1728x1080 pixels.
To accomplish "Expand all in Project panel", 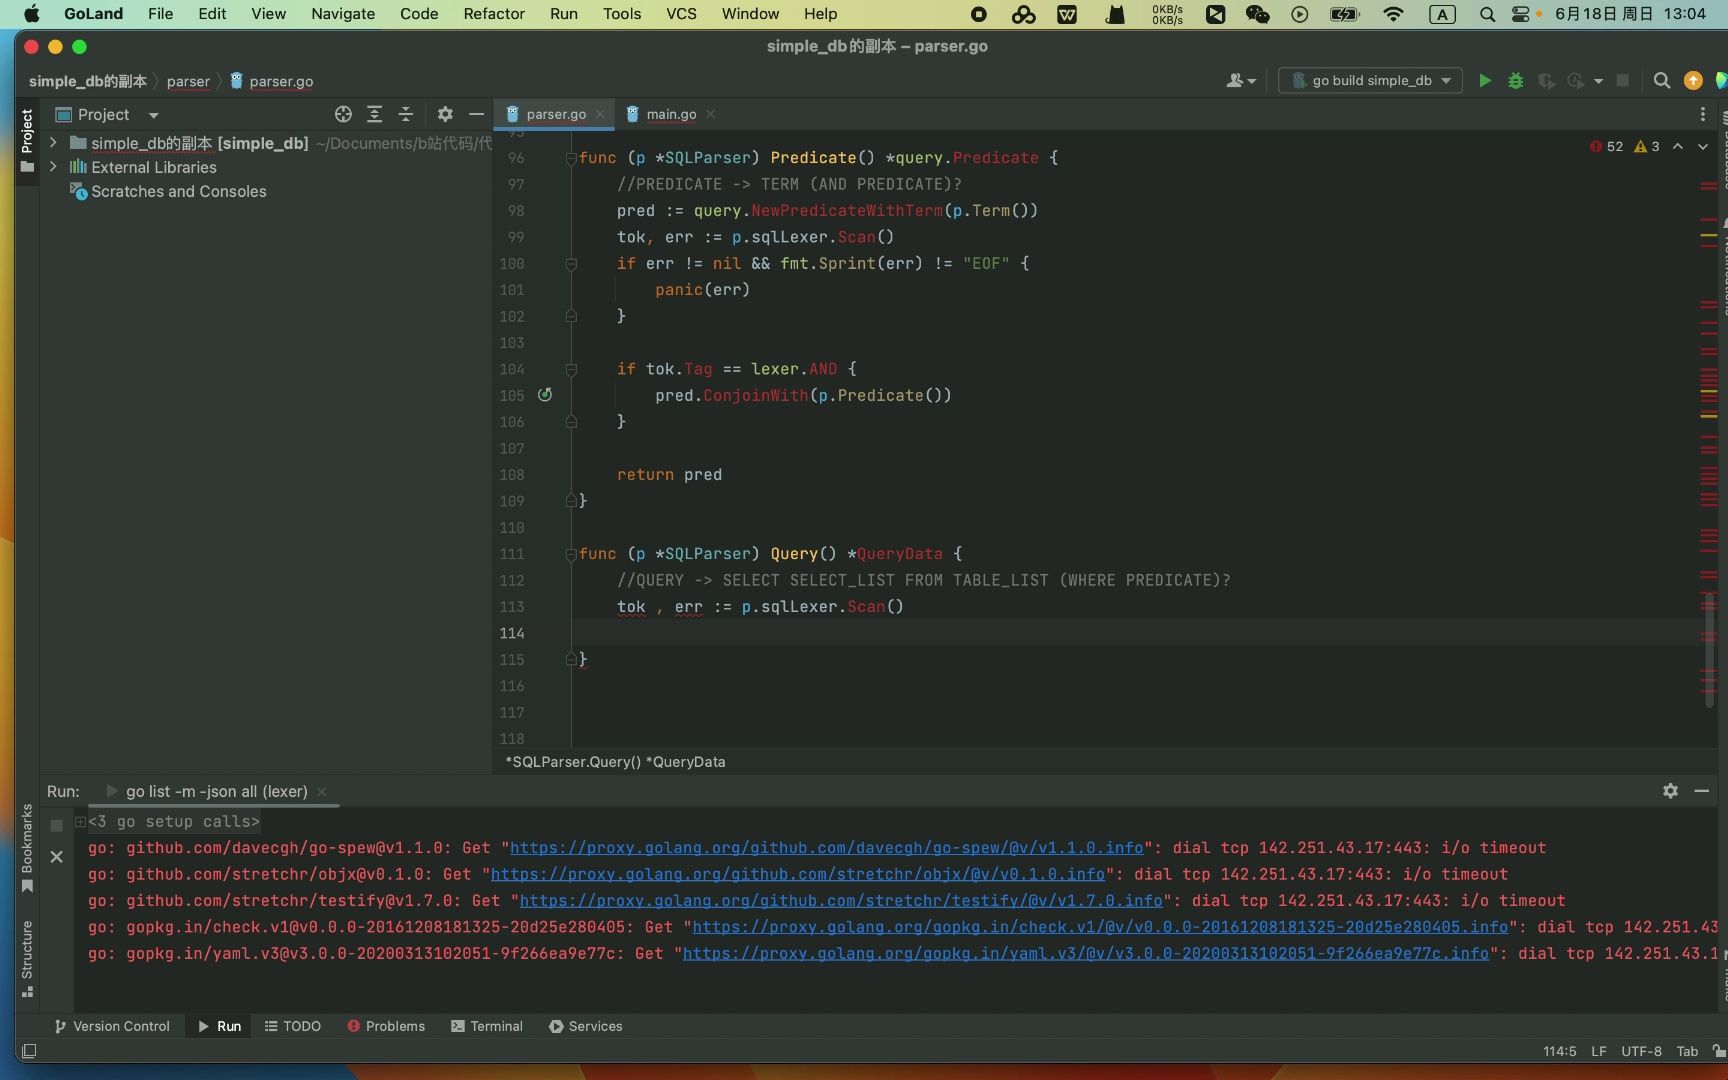I will [374, 114].
